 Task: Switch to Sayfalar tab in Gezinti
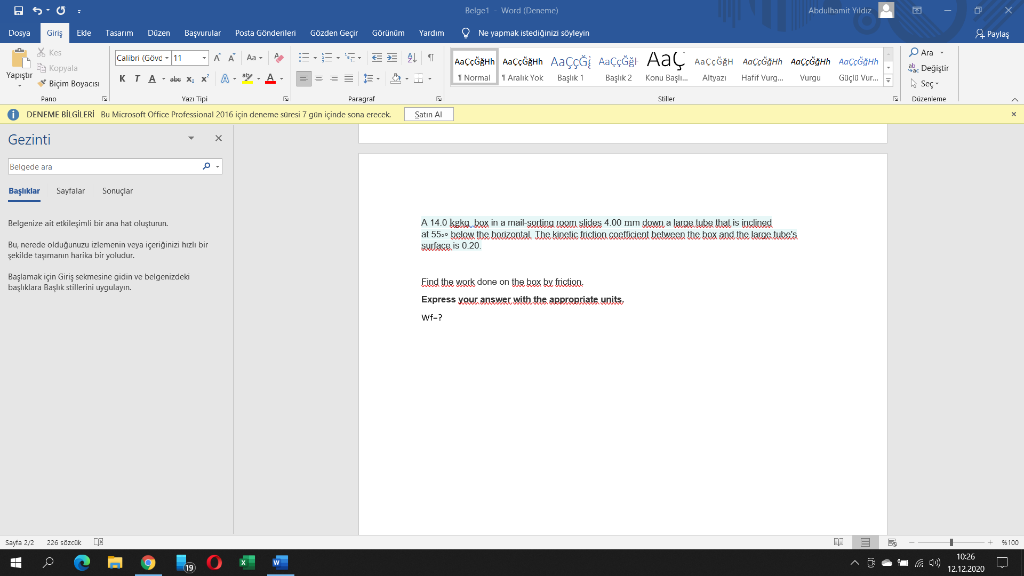point(71,191)
